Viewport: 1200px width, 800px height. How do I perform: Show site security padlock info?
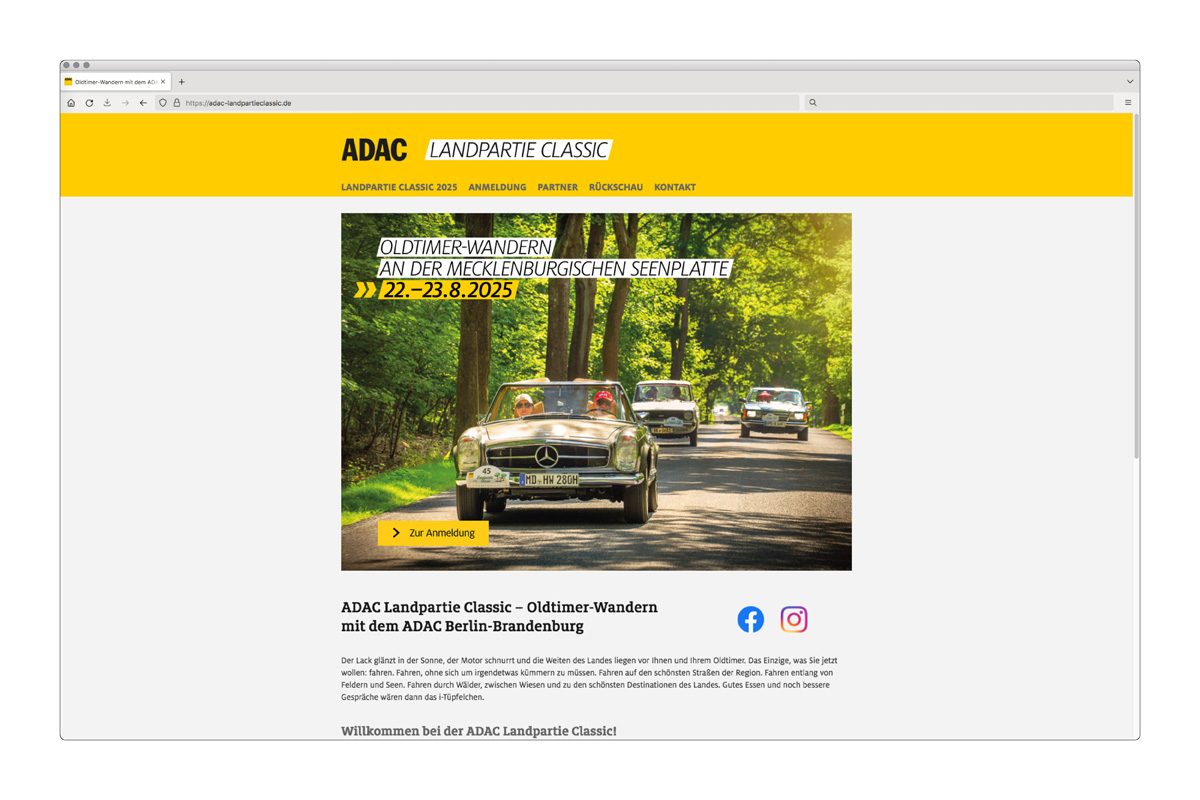point(177,103)
